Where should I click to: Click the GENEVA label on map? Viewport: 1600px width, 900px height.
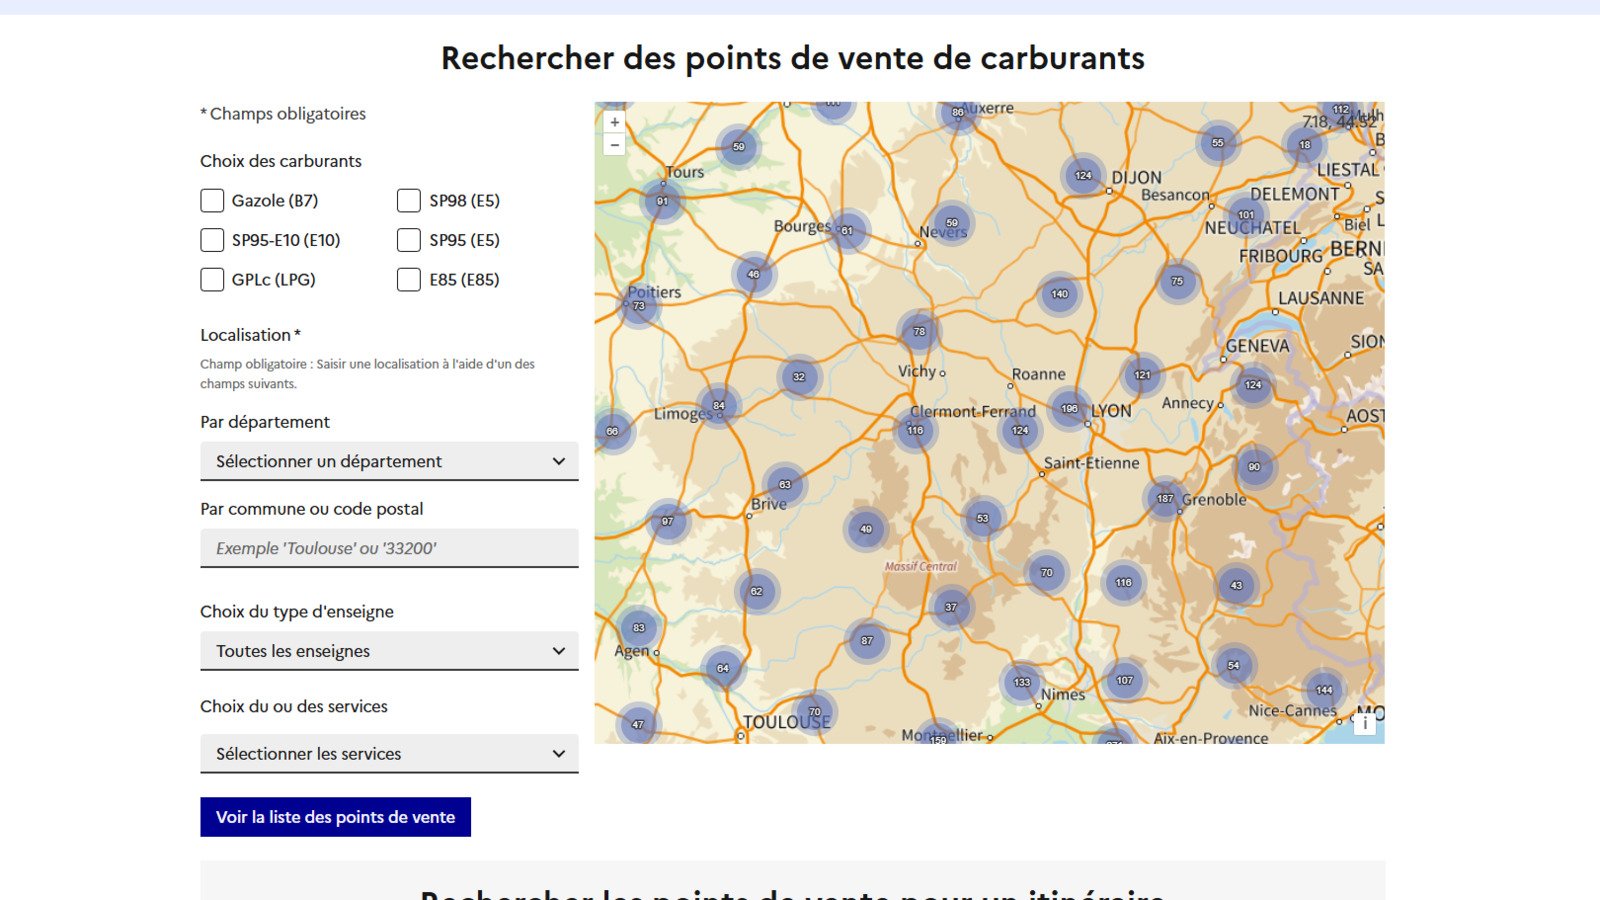(x=1257, y=346)
